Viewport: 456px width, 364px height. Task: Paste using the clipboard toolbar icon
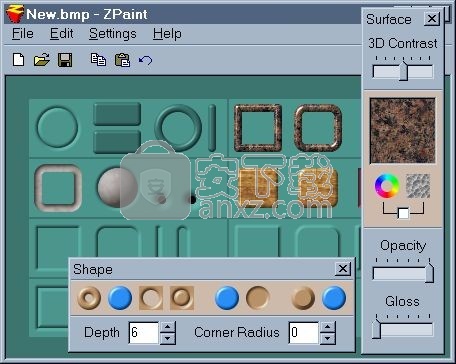(122, 60)
